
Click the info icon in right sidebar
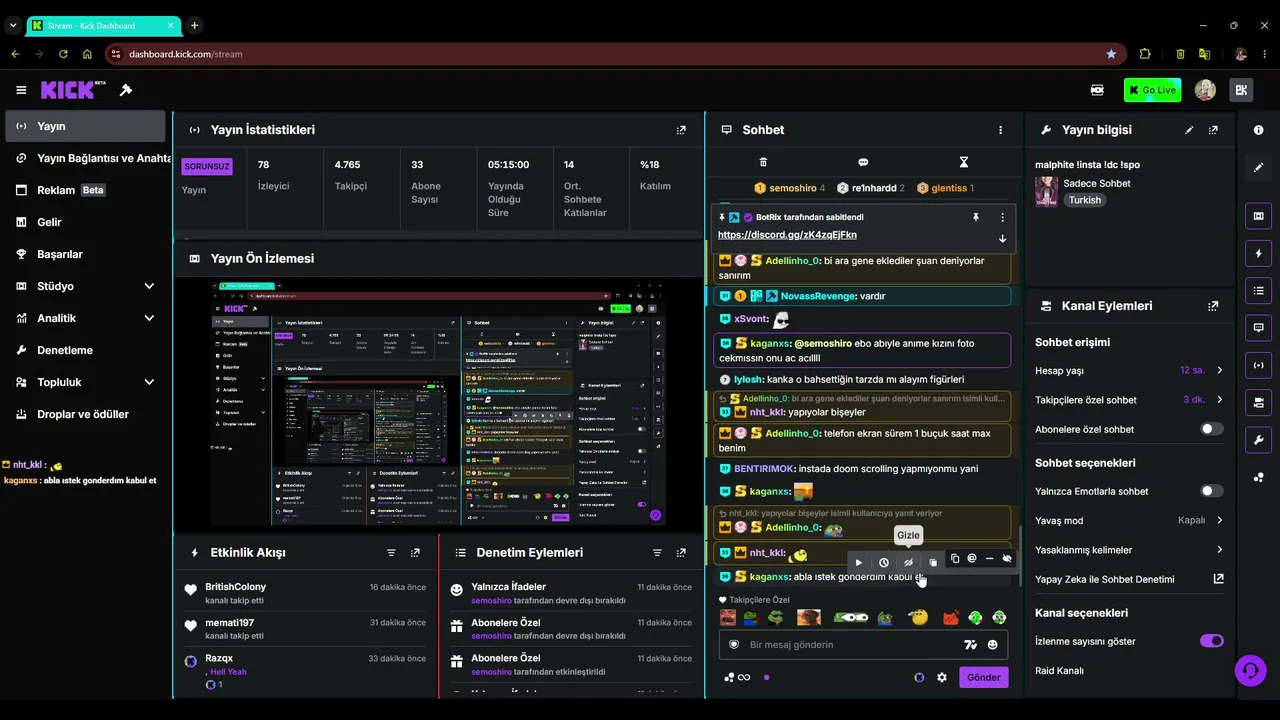click(x=1258, y=130)
